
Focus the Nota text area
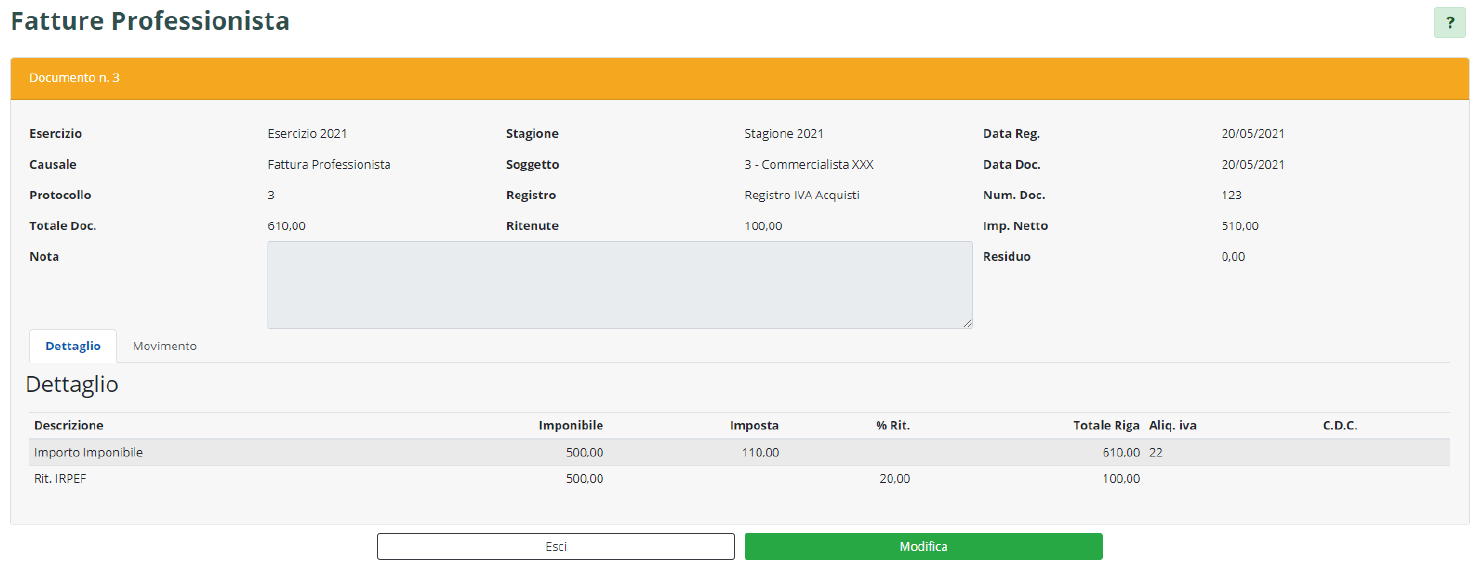619,285
